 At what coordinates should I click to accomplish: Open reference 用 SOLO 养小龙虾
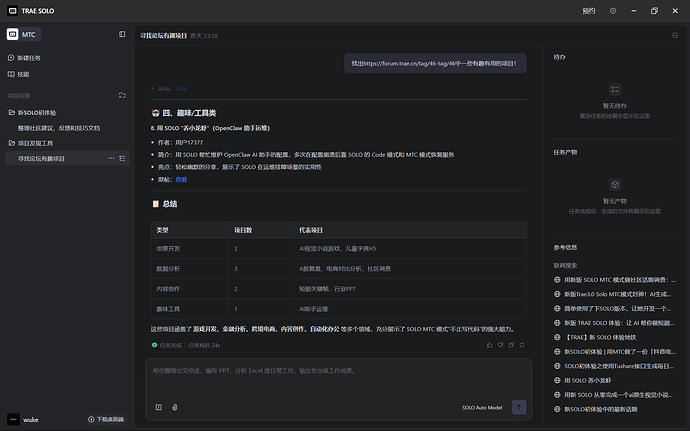(583, 380)
